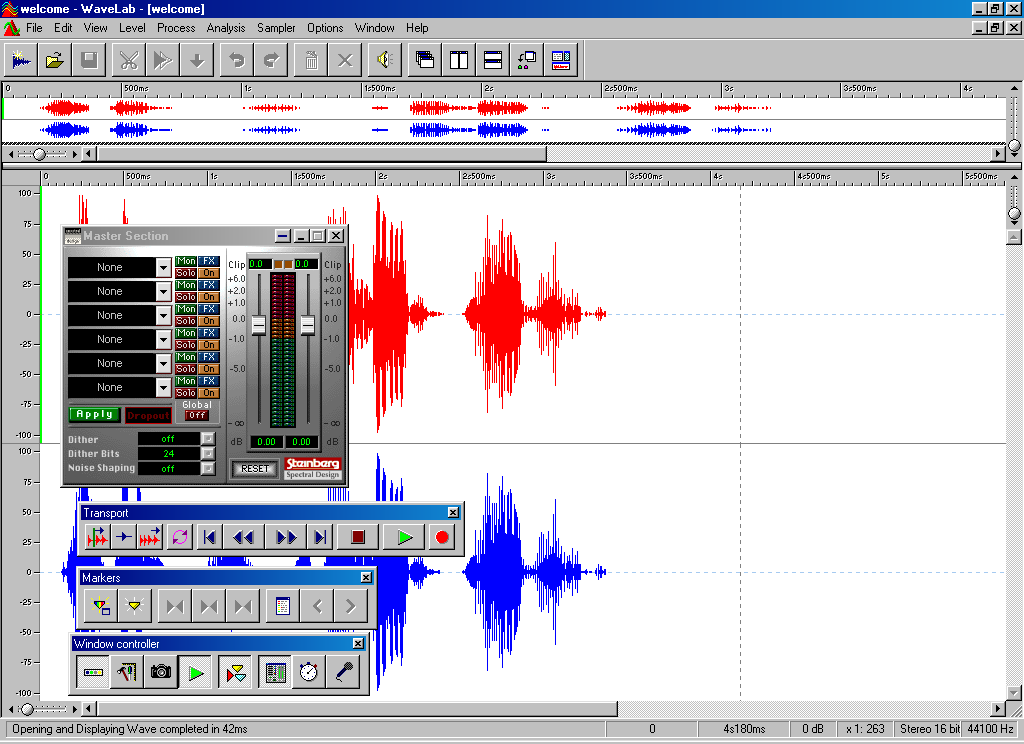Click the left master fader handle
The height and width of the screenshot is (744, 1024).
[258, 325]
